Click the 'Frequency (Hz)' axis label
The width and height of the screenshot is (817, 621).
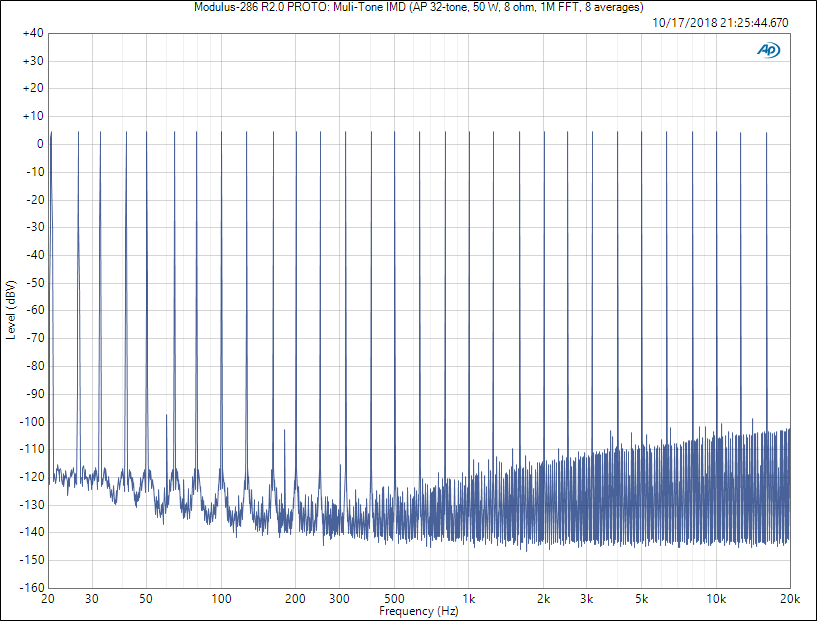coord(418,611)
